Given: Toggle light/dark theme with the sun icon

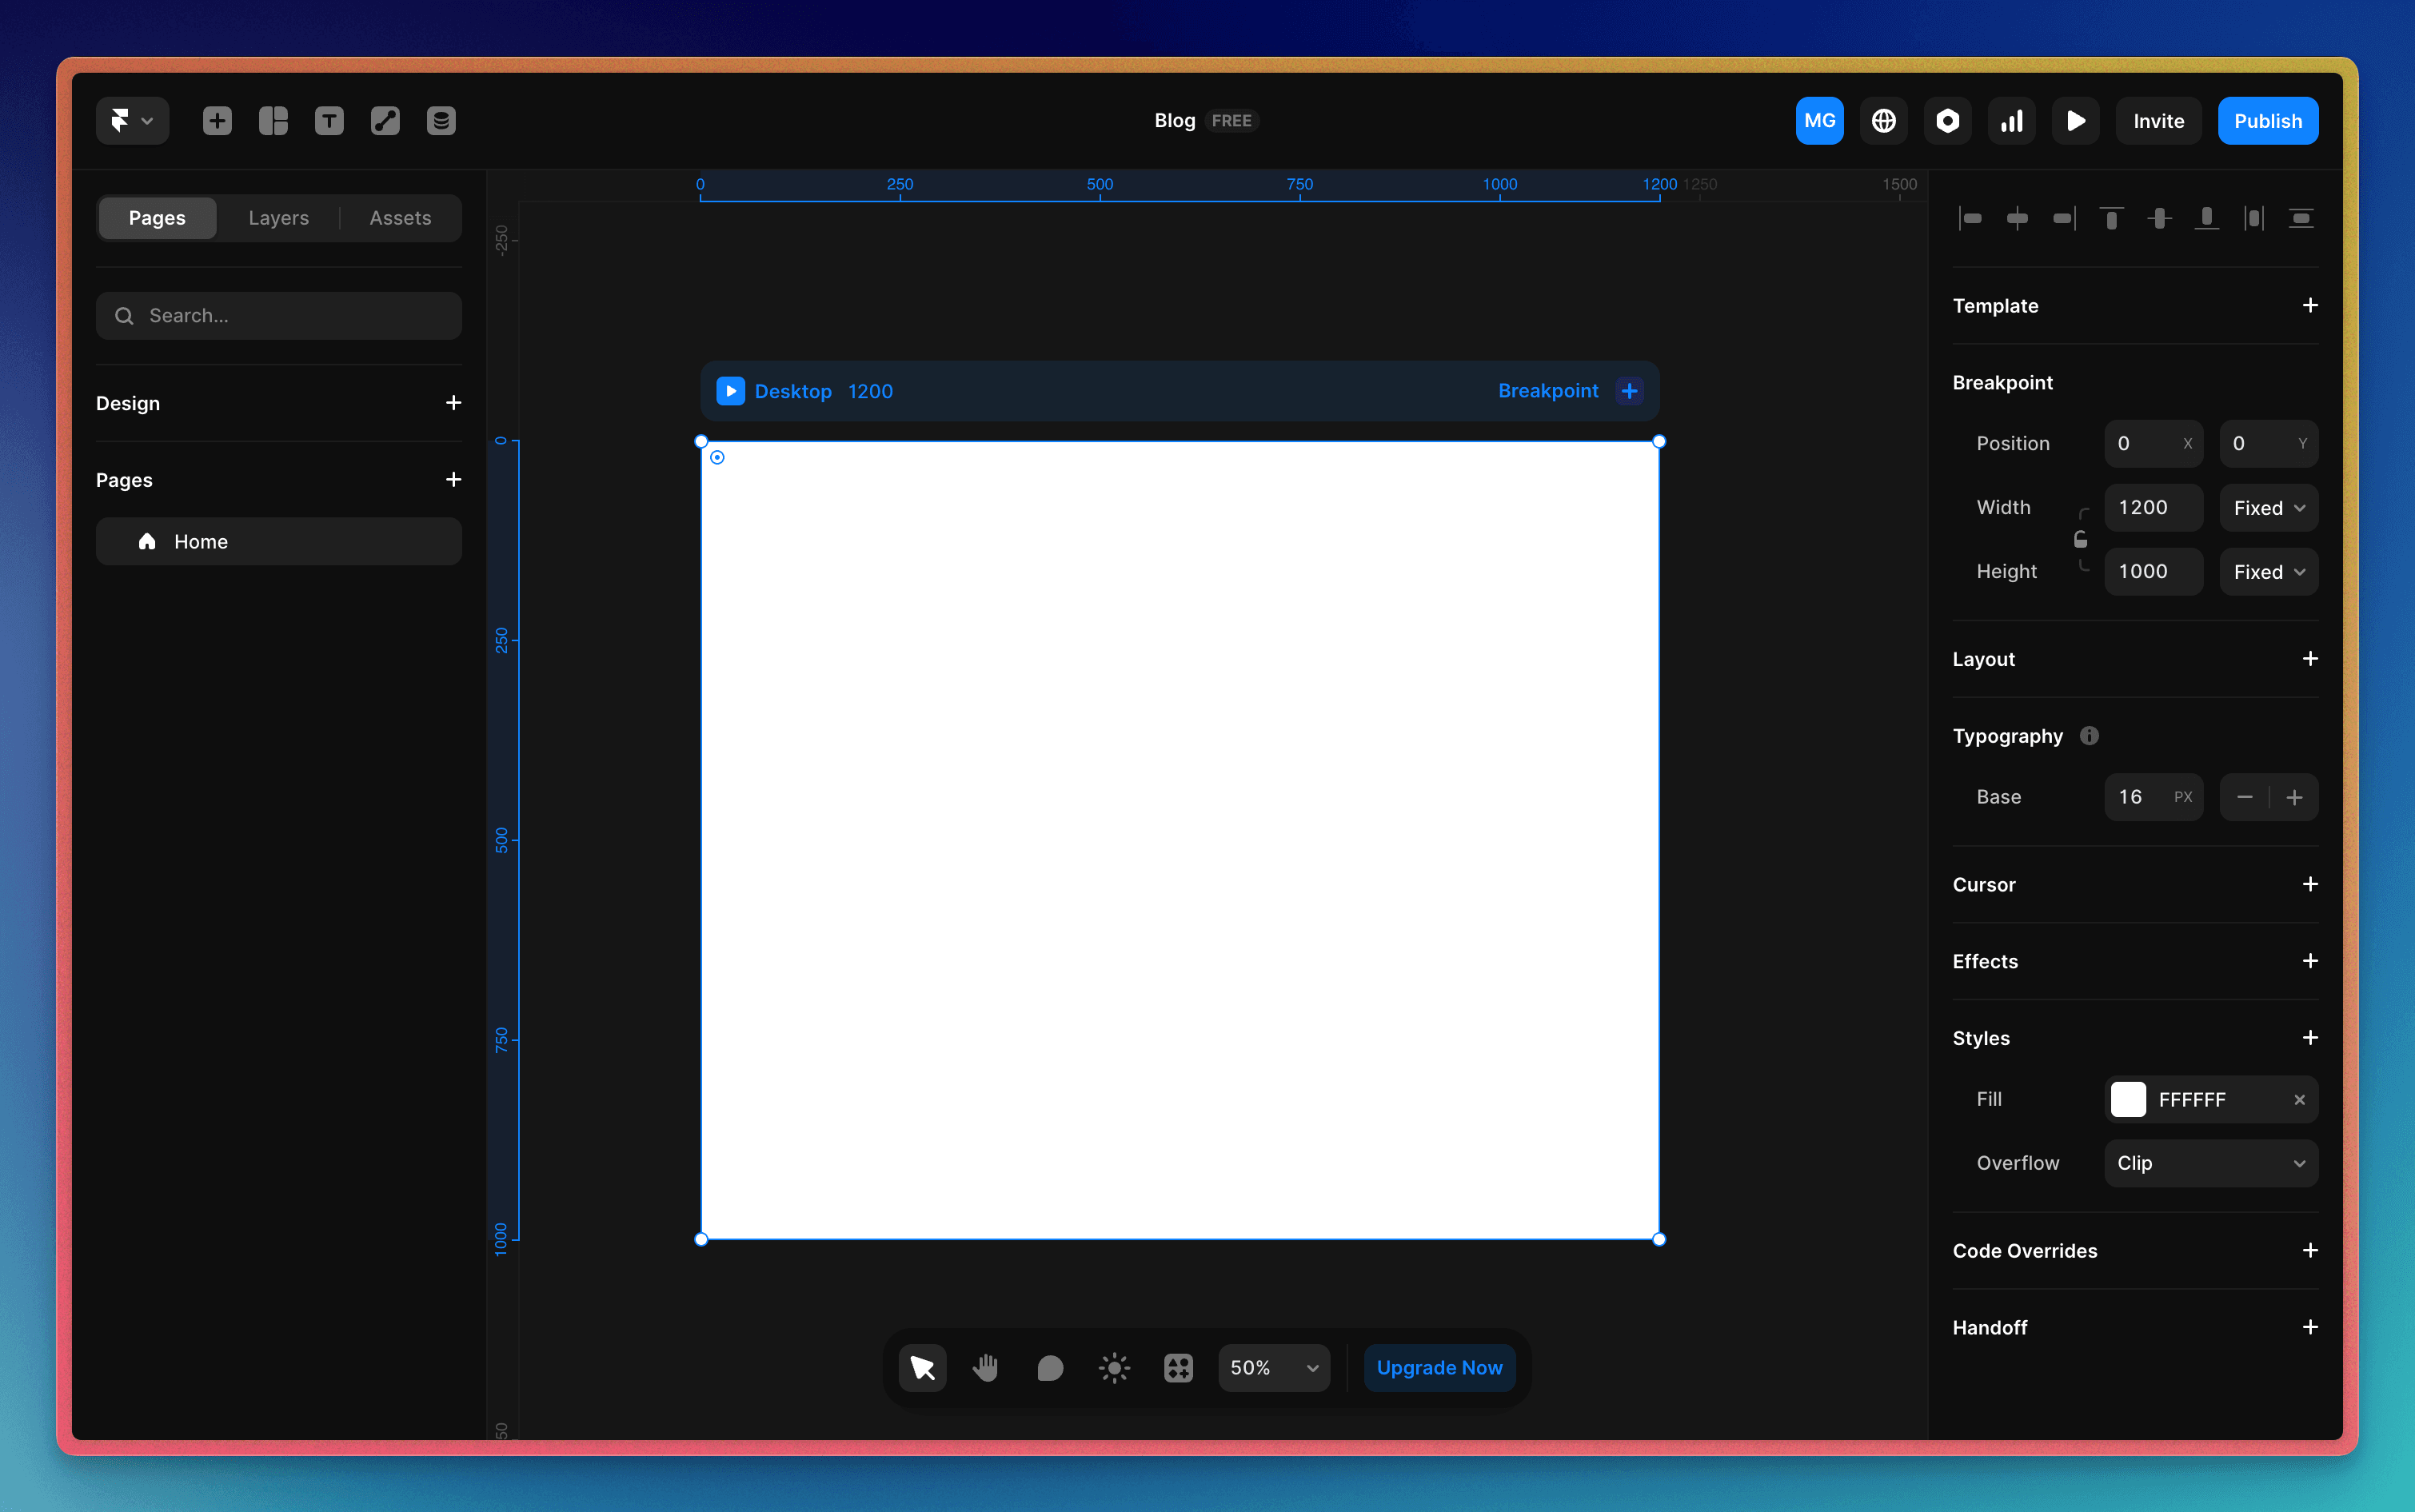Looking at the screenshot, I should click(1114, 1367).
